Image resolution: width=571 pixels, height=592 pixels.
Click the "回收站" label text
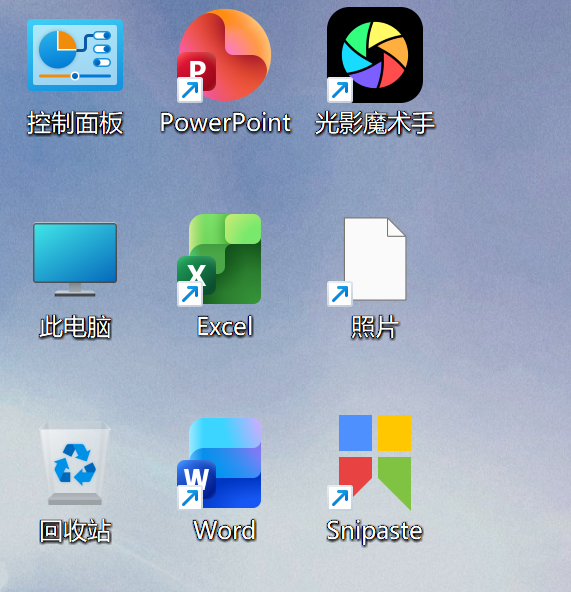point(75,531)
